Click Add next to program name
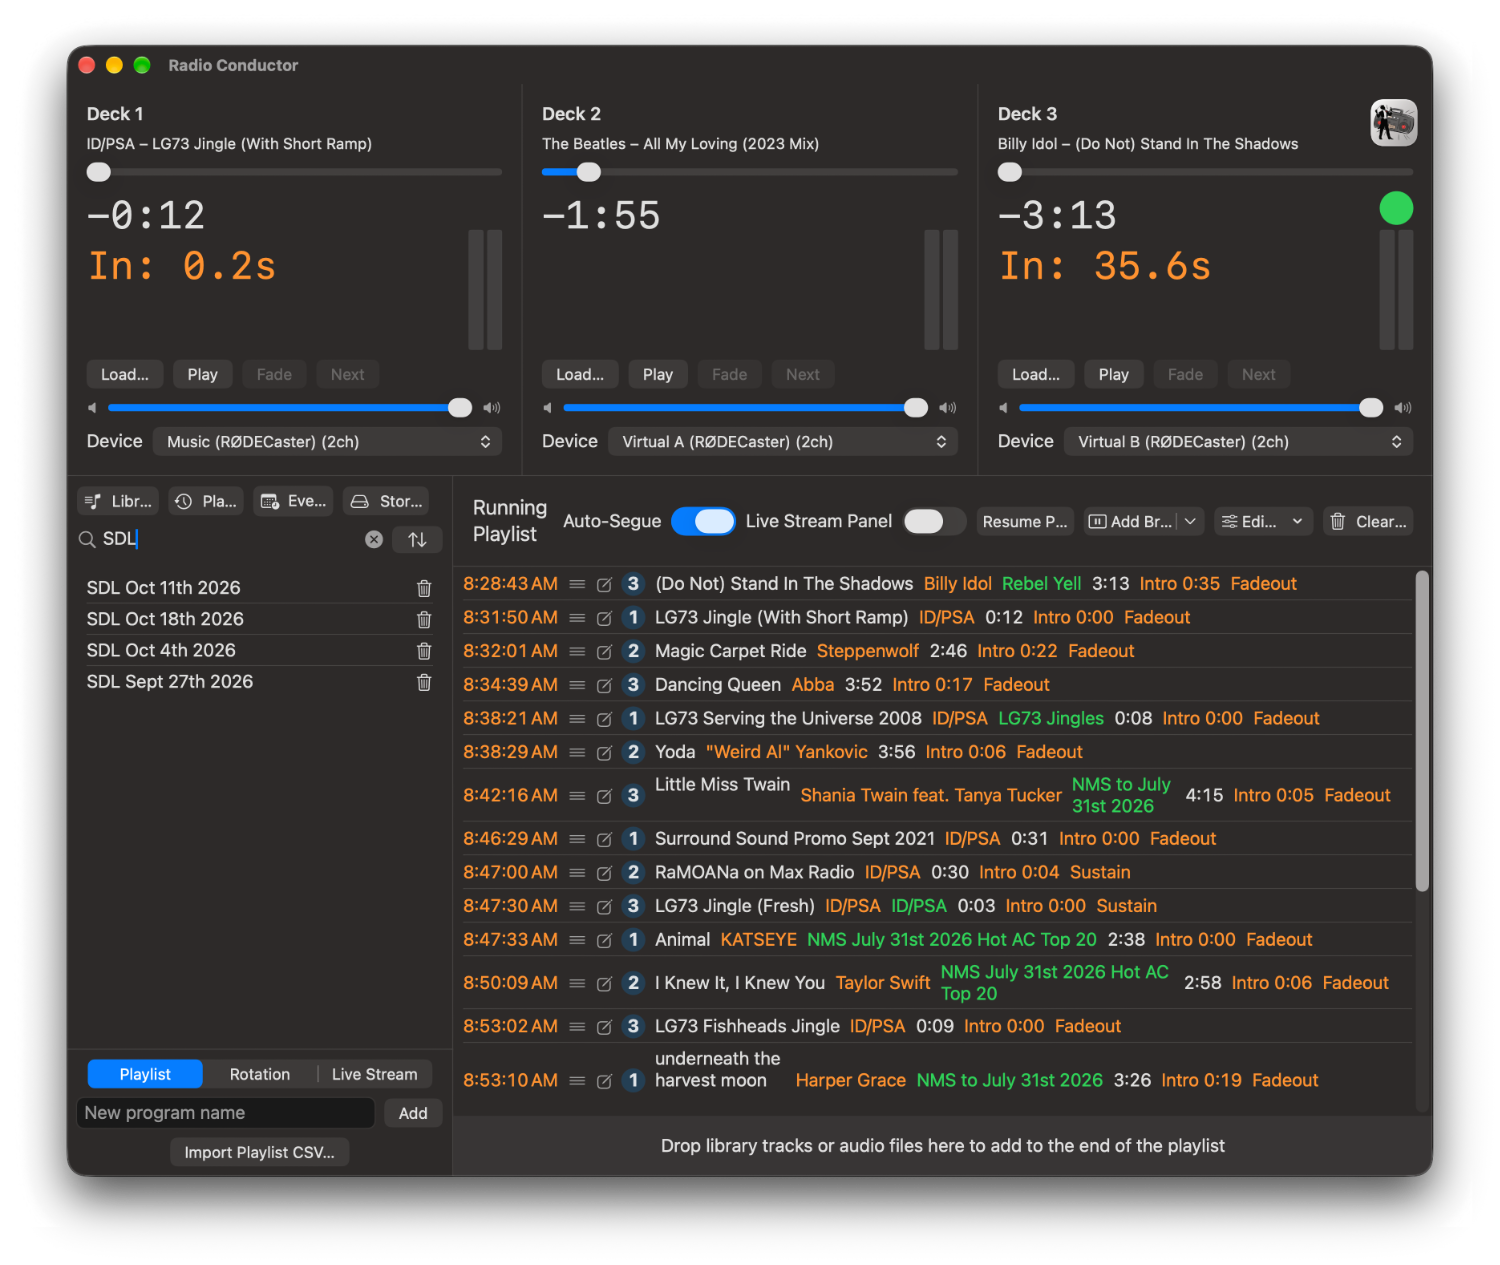The width and height of the screenshot is (1500, 1265). [413, 1113]
